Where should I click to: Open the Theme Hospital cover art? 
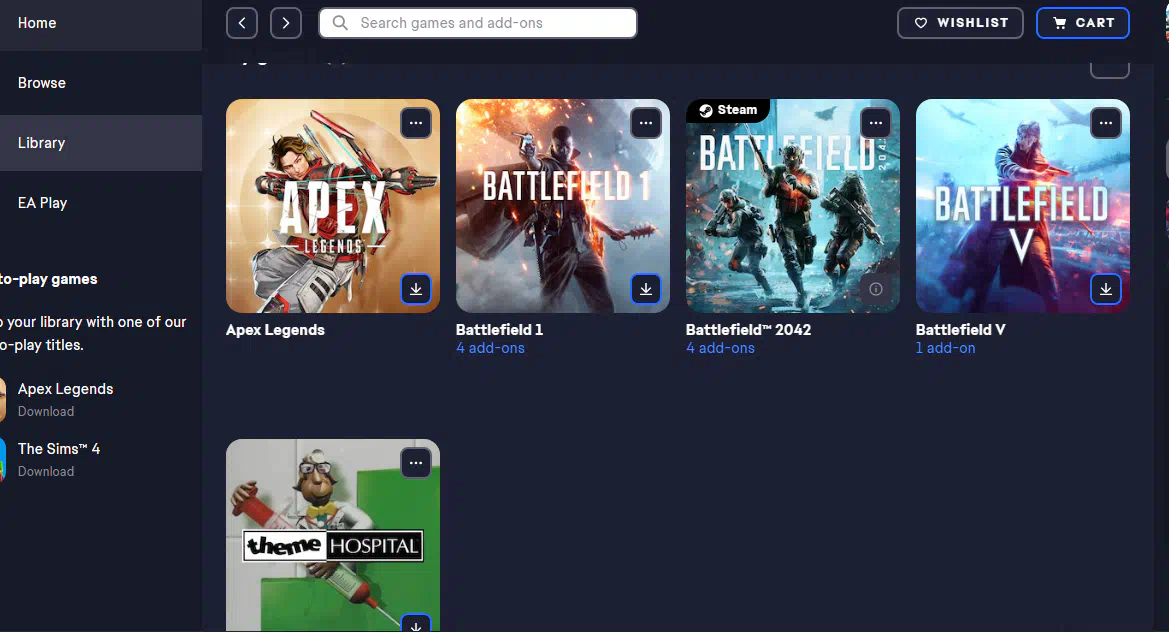pyautogui.click(x=333, y=535)
